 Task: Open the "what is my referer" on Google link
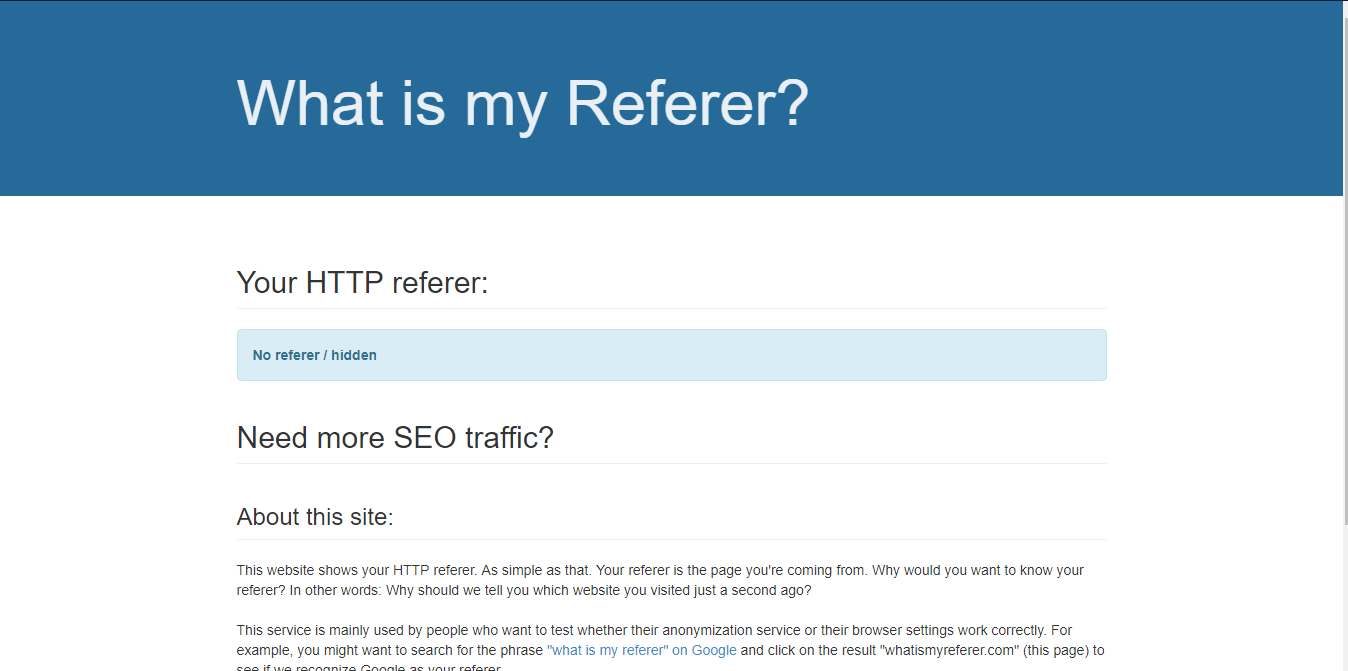coord(642,650)
